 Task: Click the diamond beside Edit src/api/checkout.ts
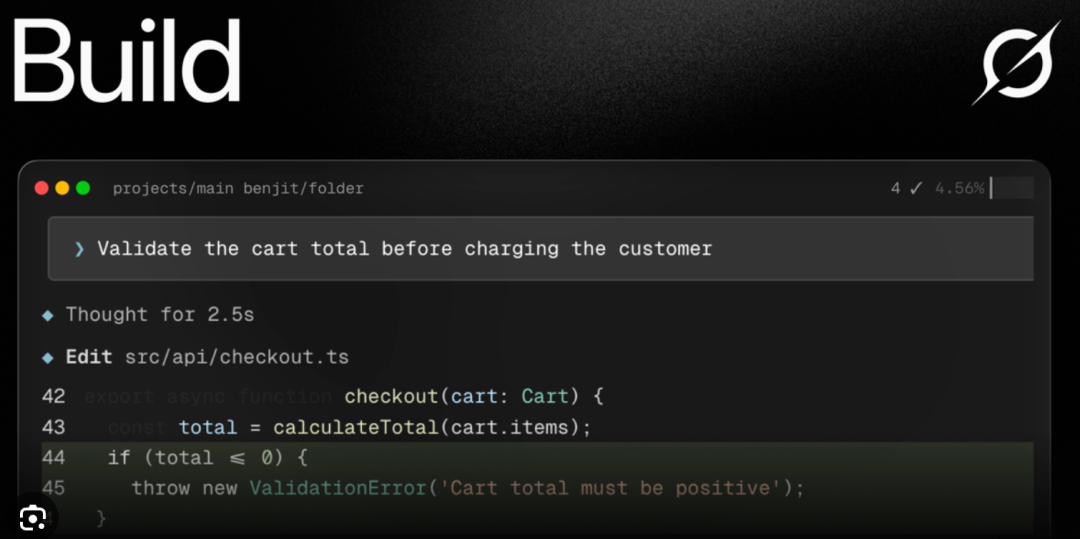tap(48, 358)
